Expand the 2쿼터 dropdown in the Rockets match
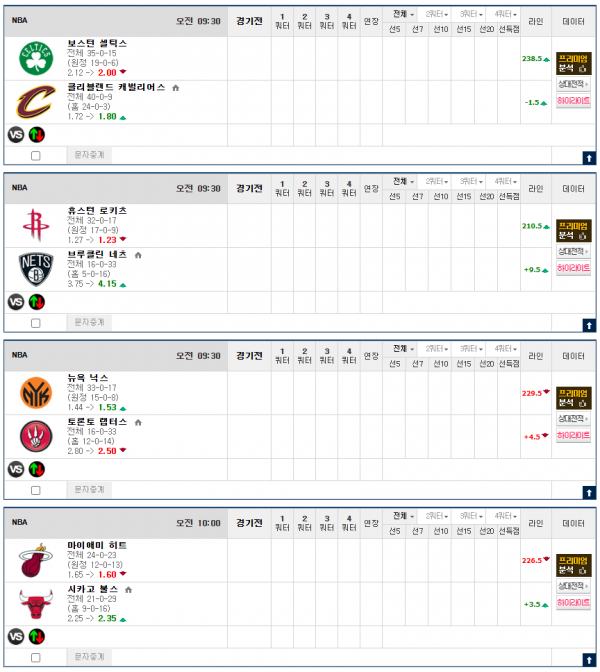This screenshot has width=600, height=672. (437, 182)
